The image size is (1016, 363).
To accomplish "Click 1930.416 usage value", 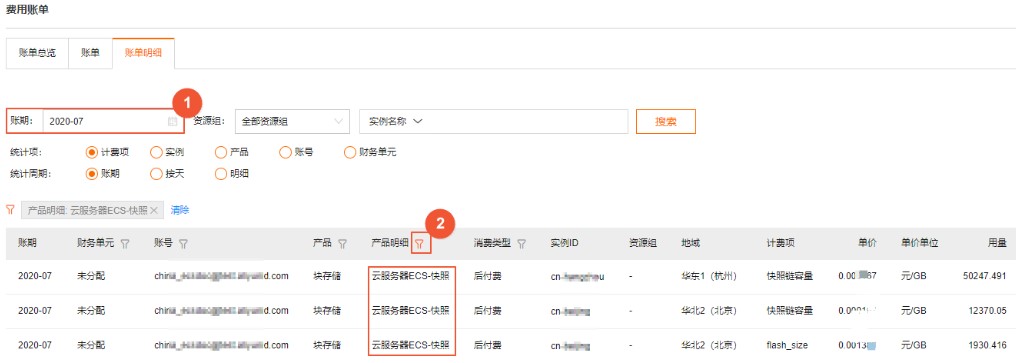I will 986,344.
